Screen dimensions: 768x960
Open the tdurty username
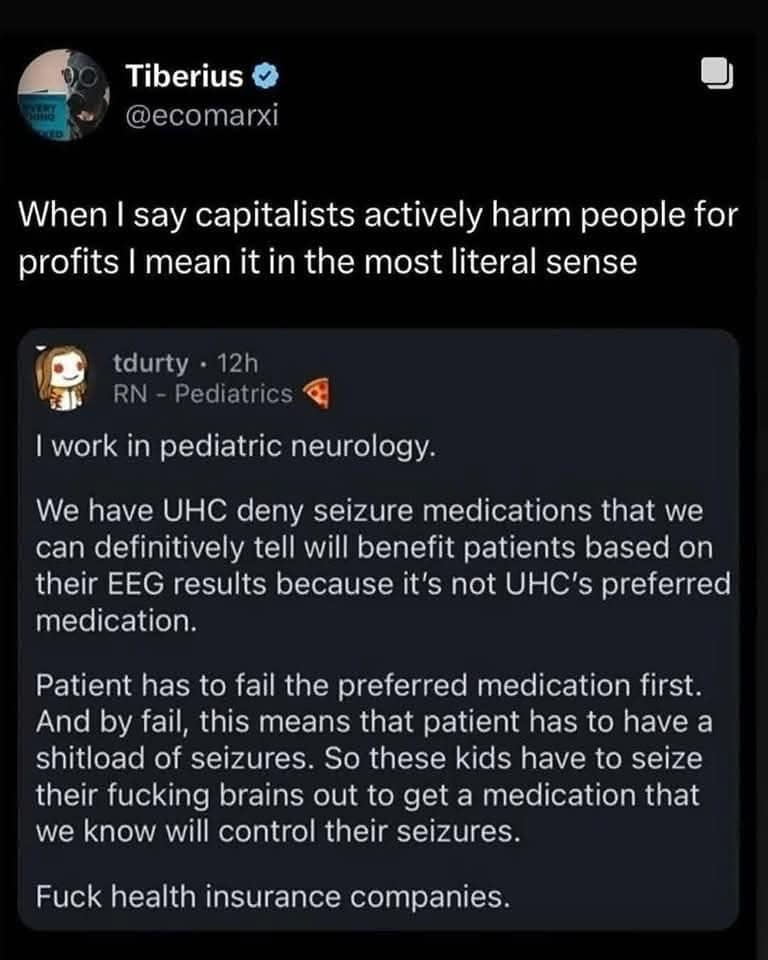(151, 363)
